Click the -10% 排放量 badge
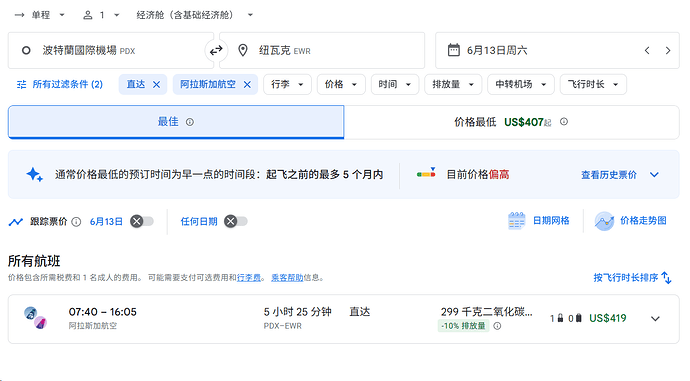 pyautogui.click(x=463, y=326)
